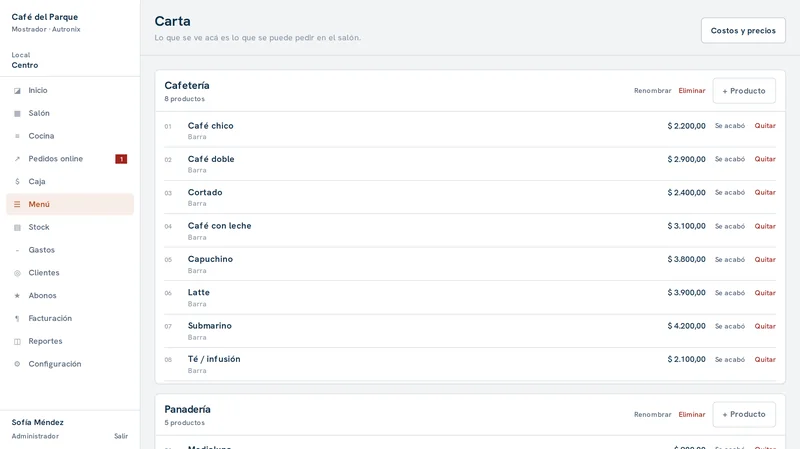Click the Gastos sidebar icon
The width and height of the screenshot is (800, 449).
pos(17,250)
